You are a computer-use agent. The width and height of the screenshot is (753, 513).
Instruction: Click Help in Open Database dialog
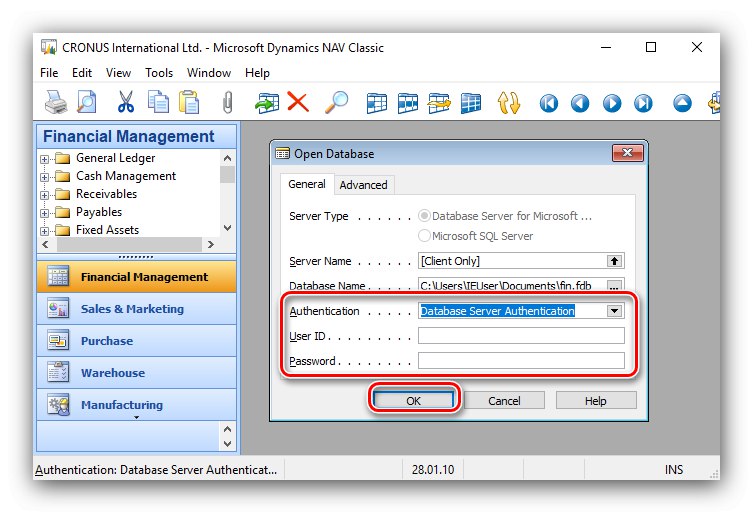click(x=595, y=400)
